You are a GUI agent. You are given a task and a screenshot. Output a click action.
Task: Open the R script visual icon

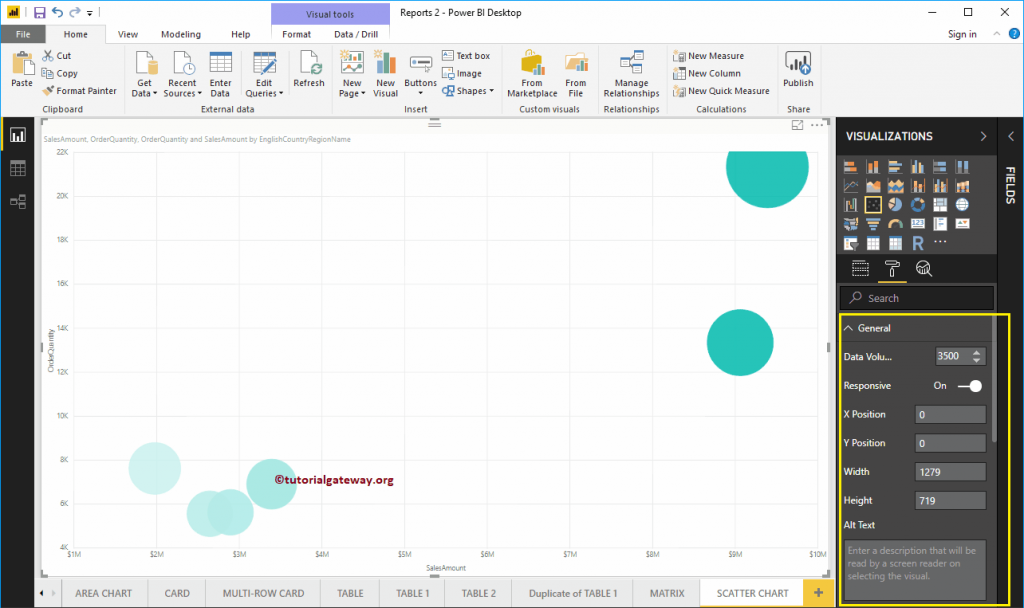pos(917,242)
